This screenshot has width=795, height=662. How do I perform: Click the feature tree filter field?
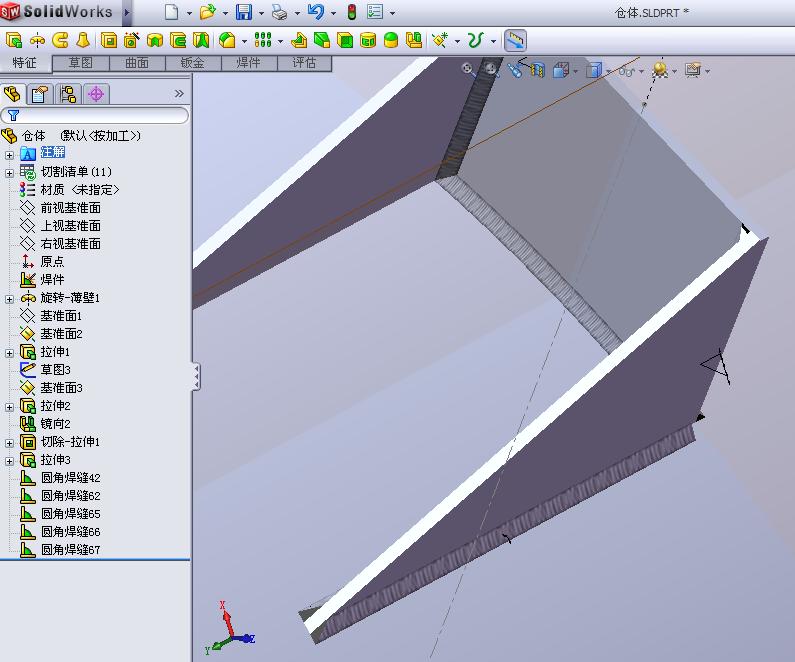(x=95, y=116)
